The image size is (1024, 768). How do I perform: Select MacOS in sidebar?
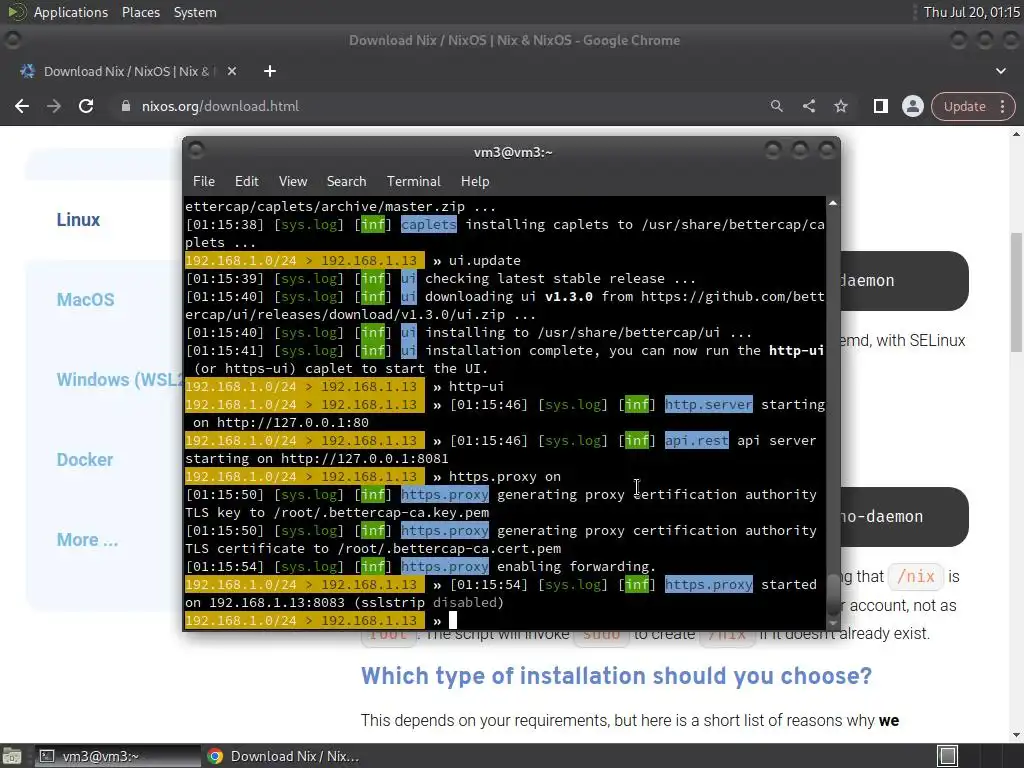86,300
